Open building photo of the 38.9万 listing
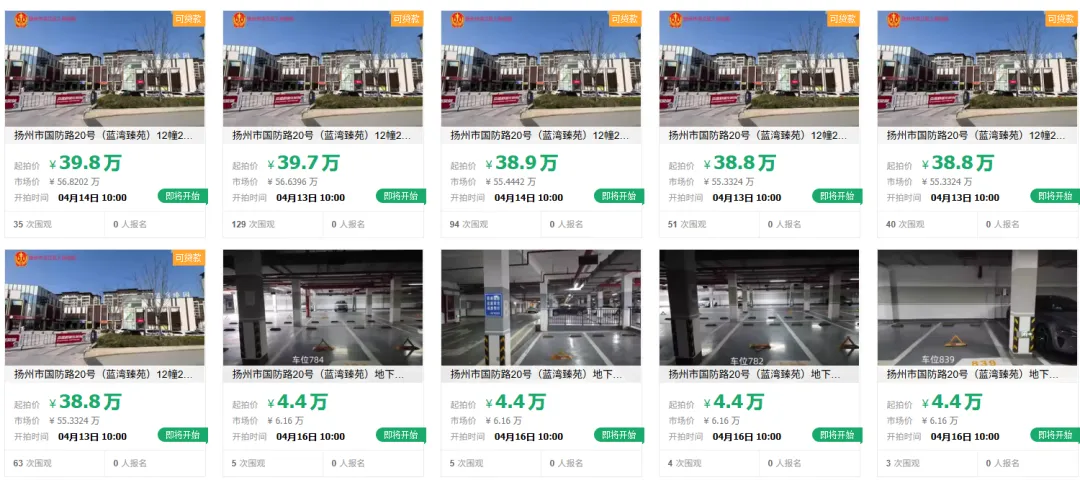The image size is (1080, 480). [x=541, y=68]
